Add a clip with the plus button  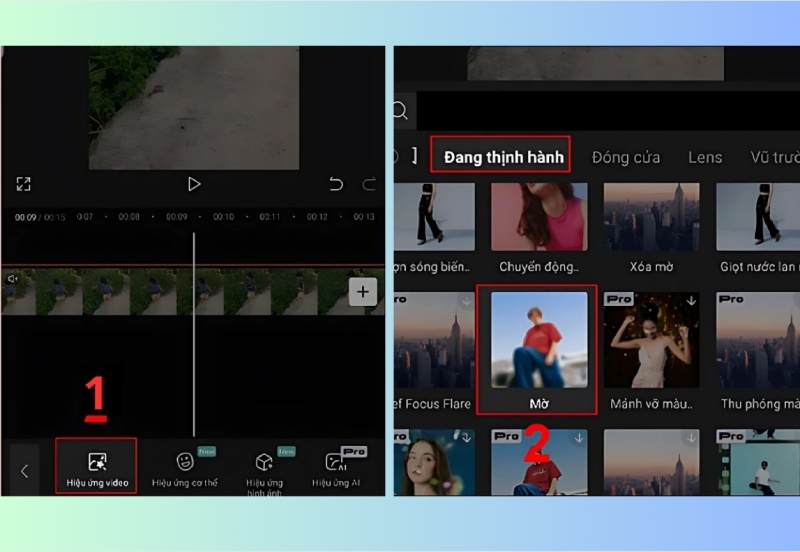point(362,292)
